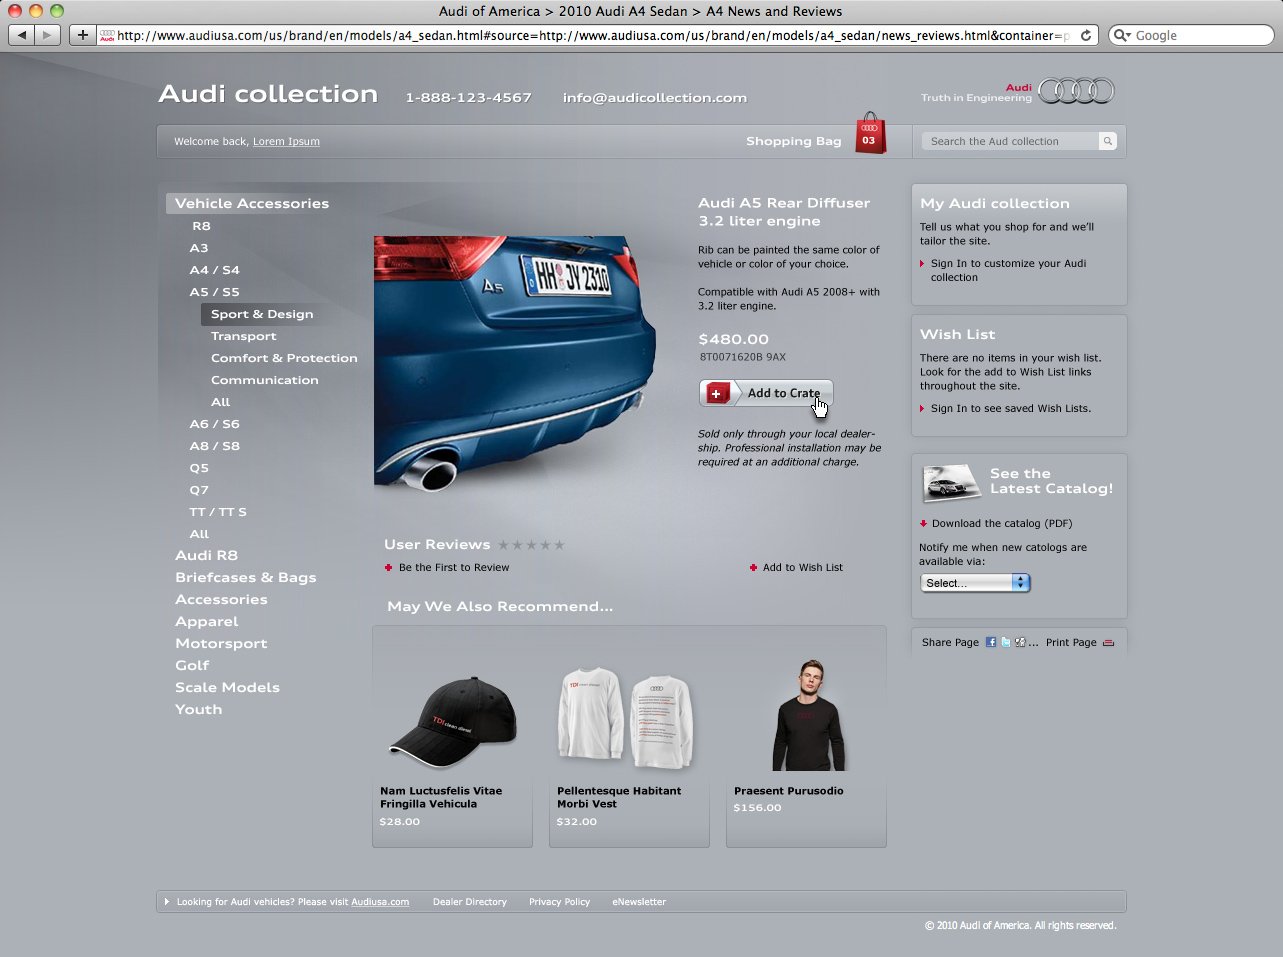Share page via Twitter icon
This screenshot has width=1283, height=957.
pyautogui.click(x=1005, y=642)
